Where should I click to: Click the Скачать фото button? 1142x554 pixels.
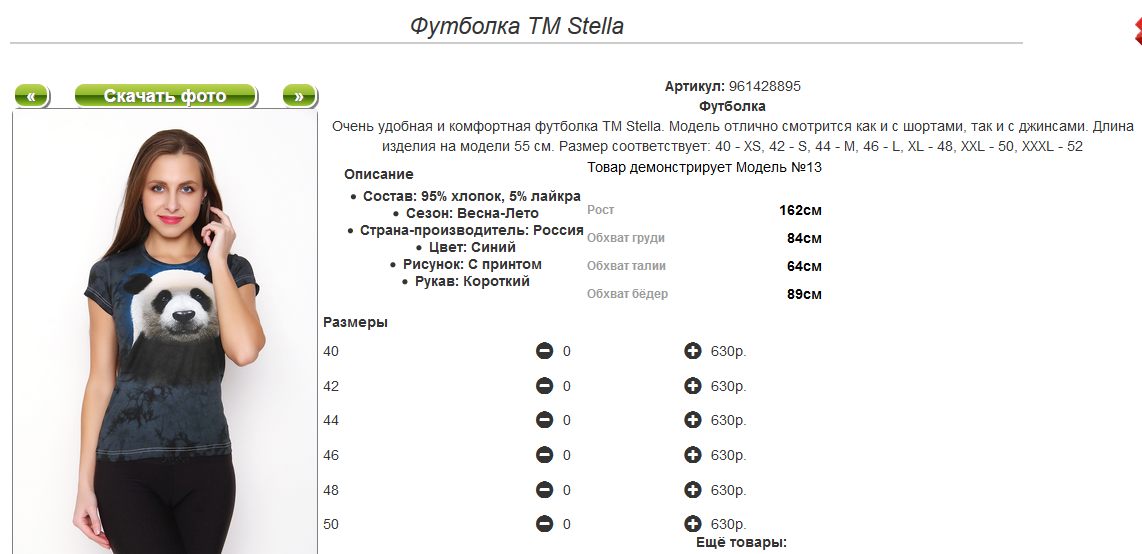[165, 95]
